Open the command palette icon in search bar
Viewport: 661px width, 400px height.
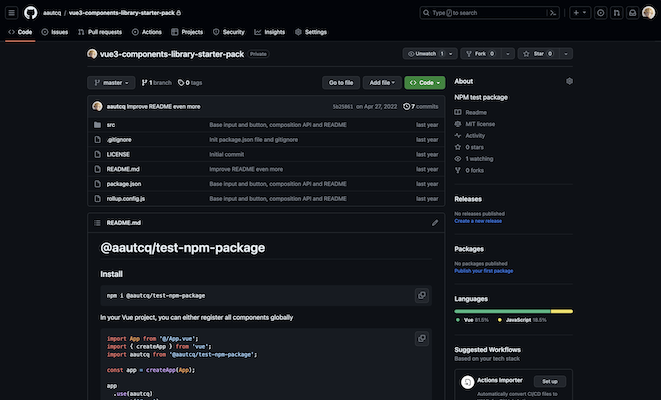pyautogui.click(x=553, y=13)
